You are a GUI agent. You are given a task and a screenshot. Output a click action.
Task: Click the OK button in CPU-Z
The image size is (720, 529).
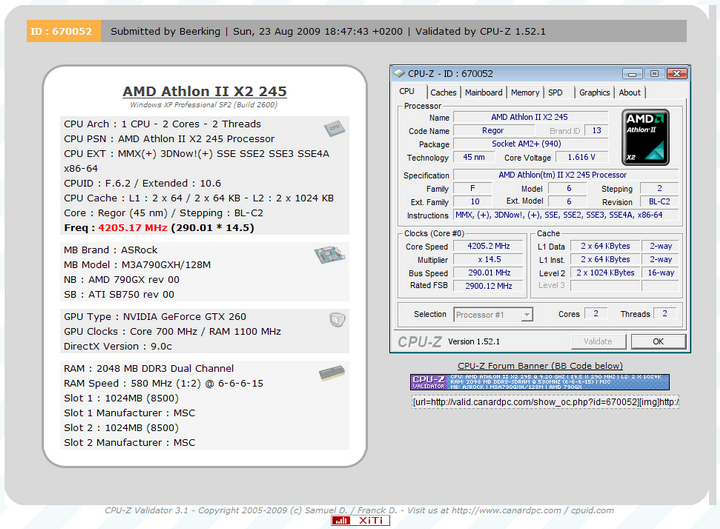coord(658,341)
